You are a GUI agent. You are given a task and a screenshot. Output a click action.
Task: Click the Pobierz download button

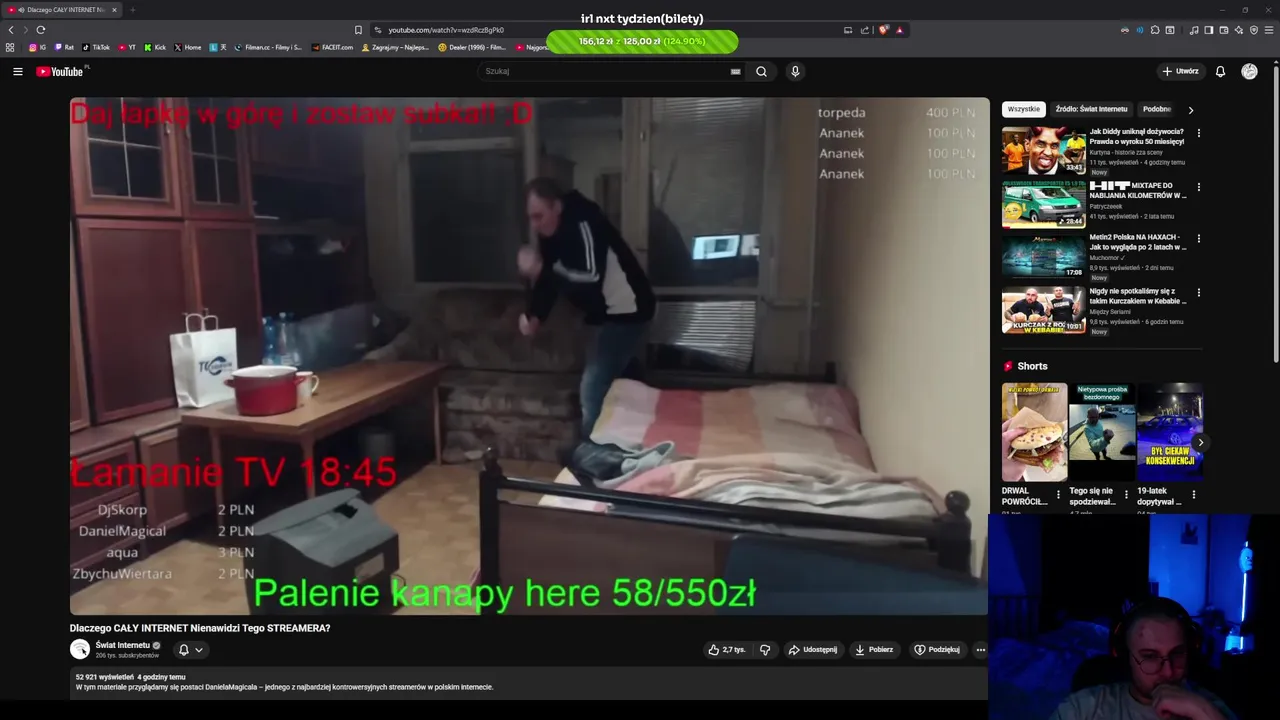click(874, 650)
